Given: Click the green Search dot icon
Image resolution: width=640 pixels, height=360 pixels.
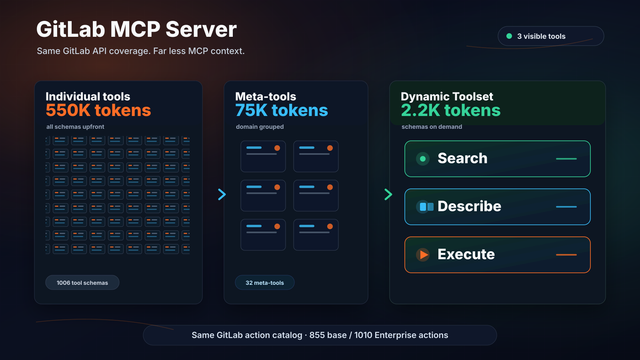Looking at the screenshot, I should (x=423, y=159).
